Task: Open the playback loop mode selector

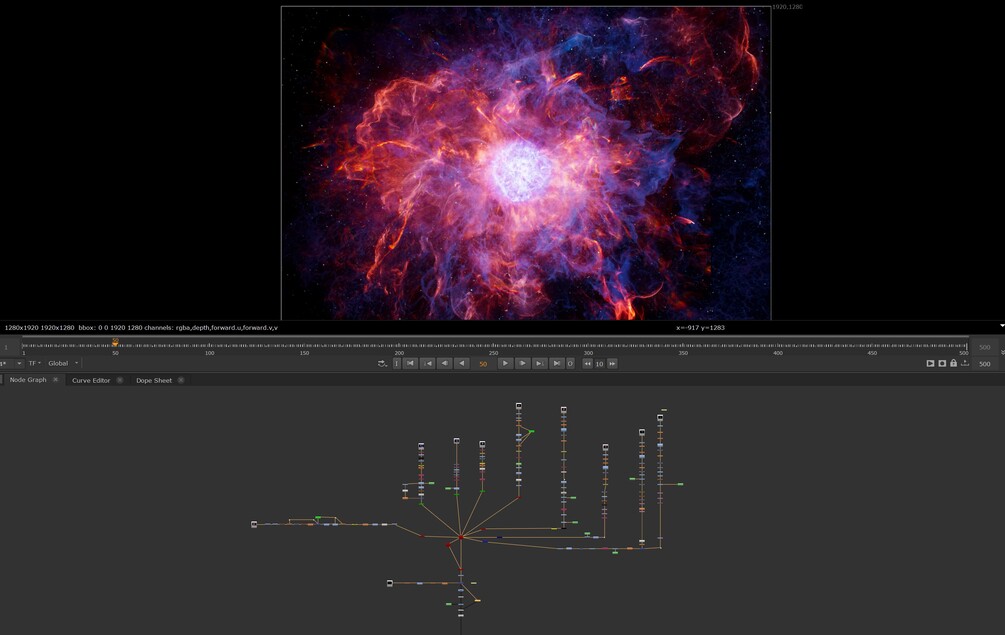Action: click(382, 363)
